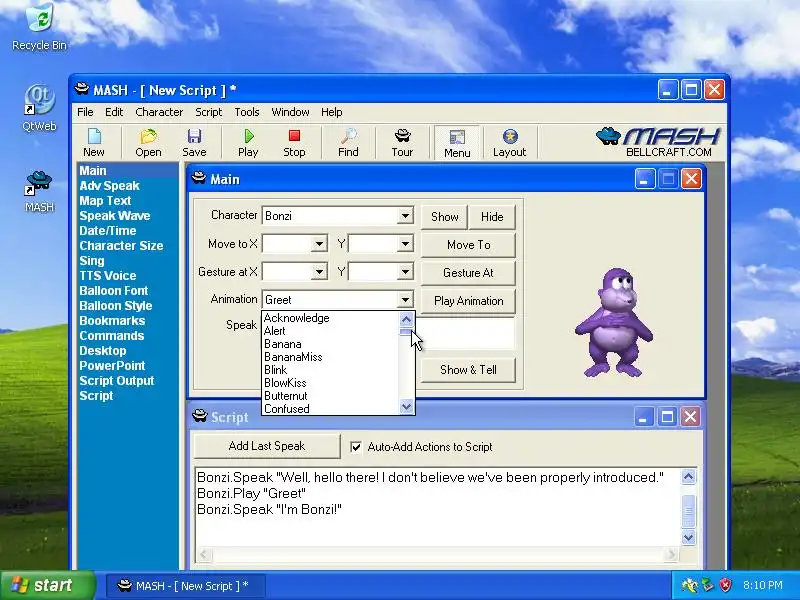800x600 pixels.
Task: Expand the Move to X dropdown
Action: click(x=319, y=244)
